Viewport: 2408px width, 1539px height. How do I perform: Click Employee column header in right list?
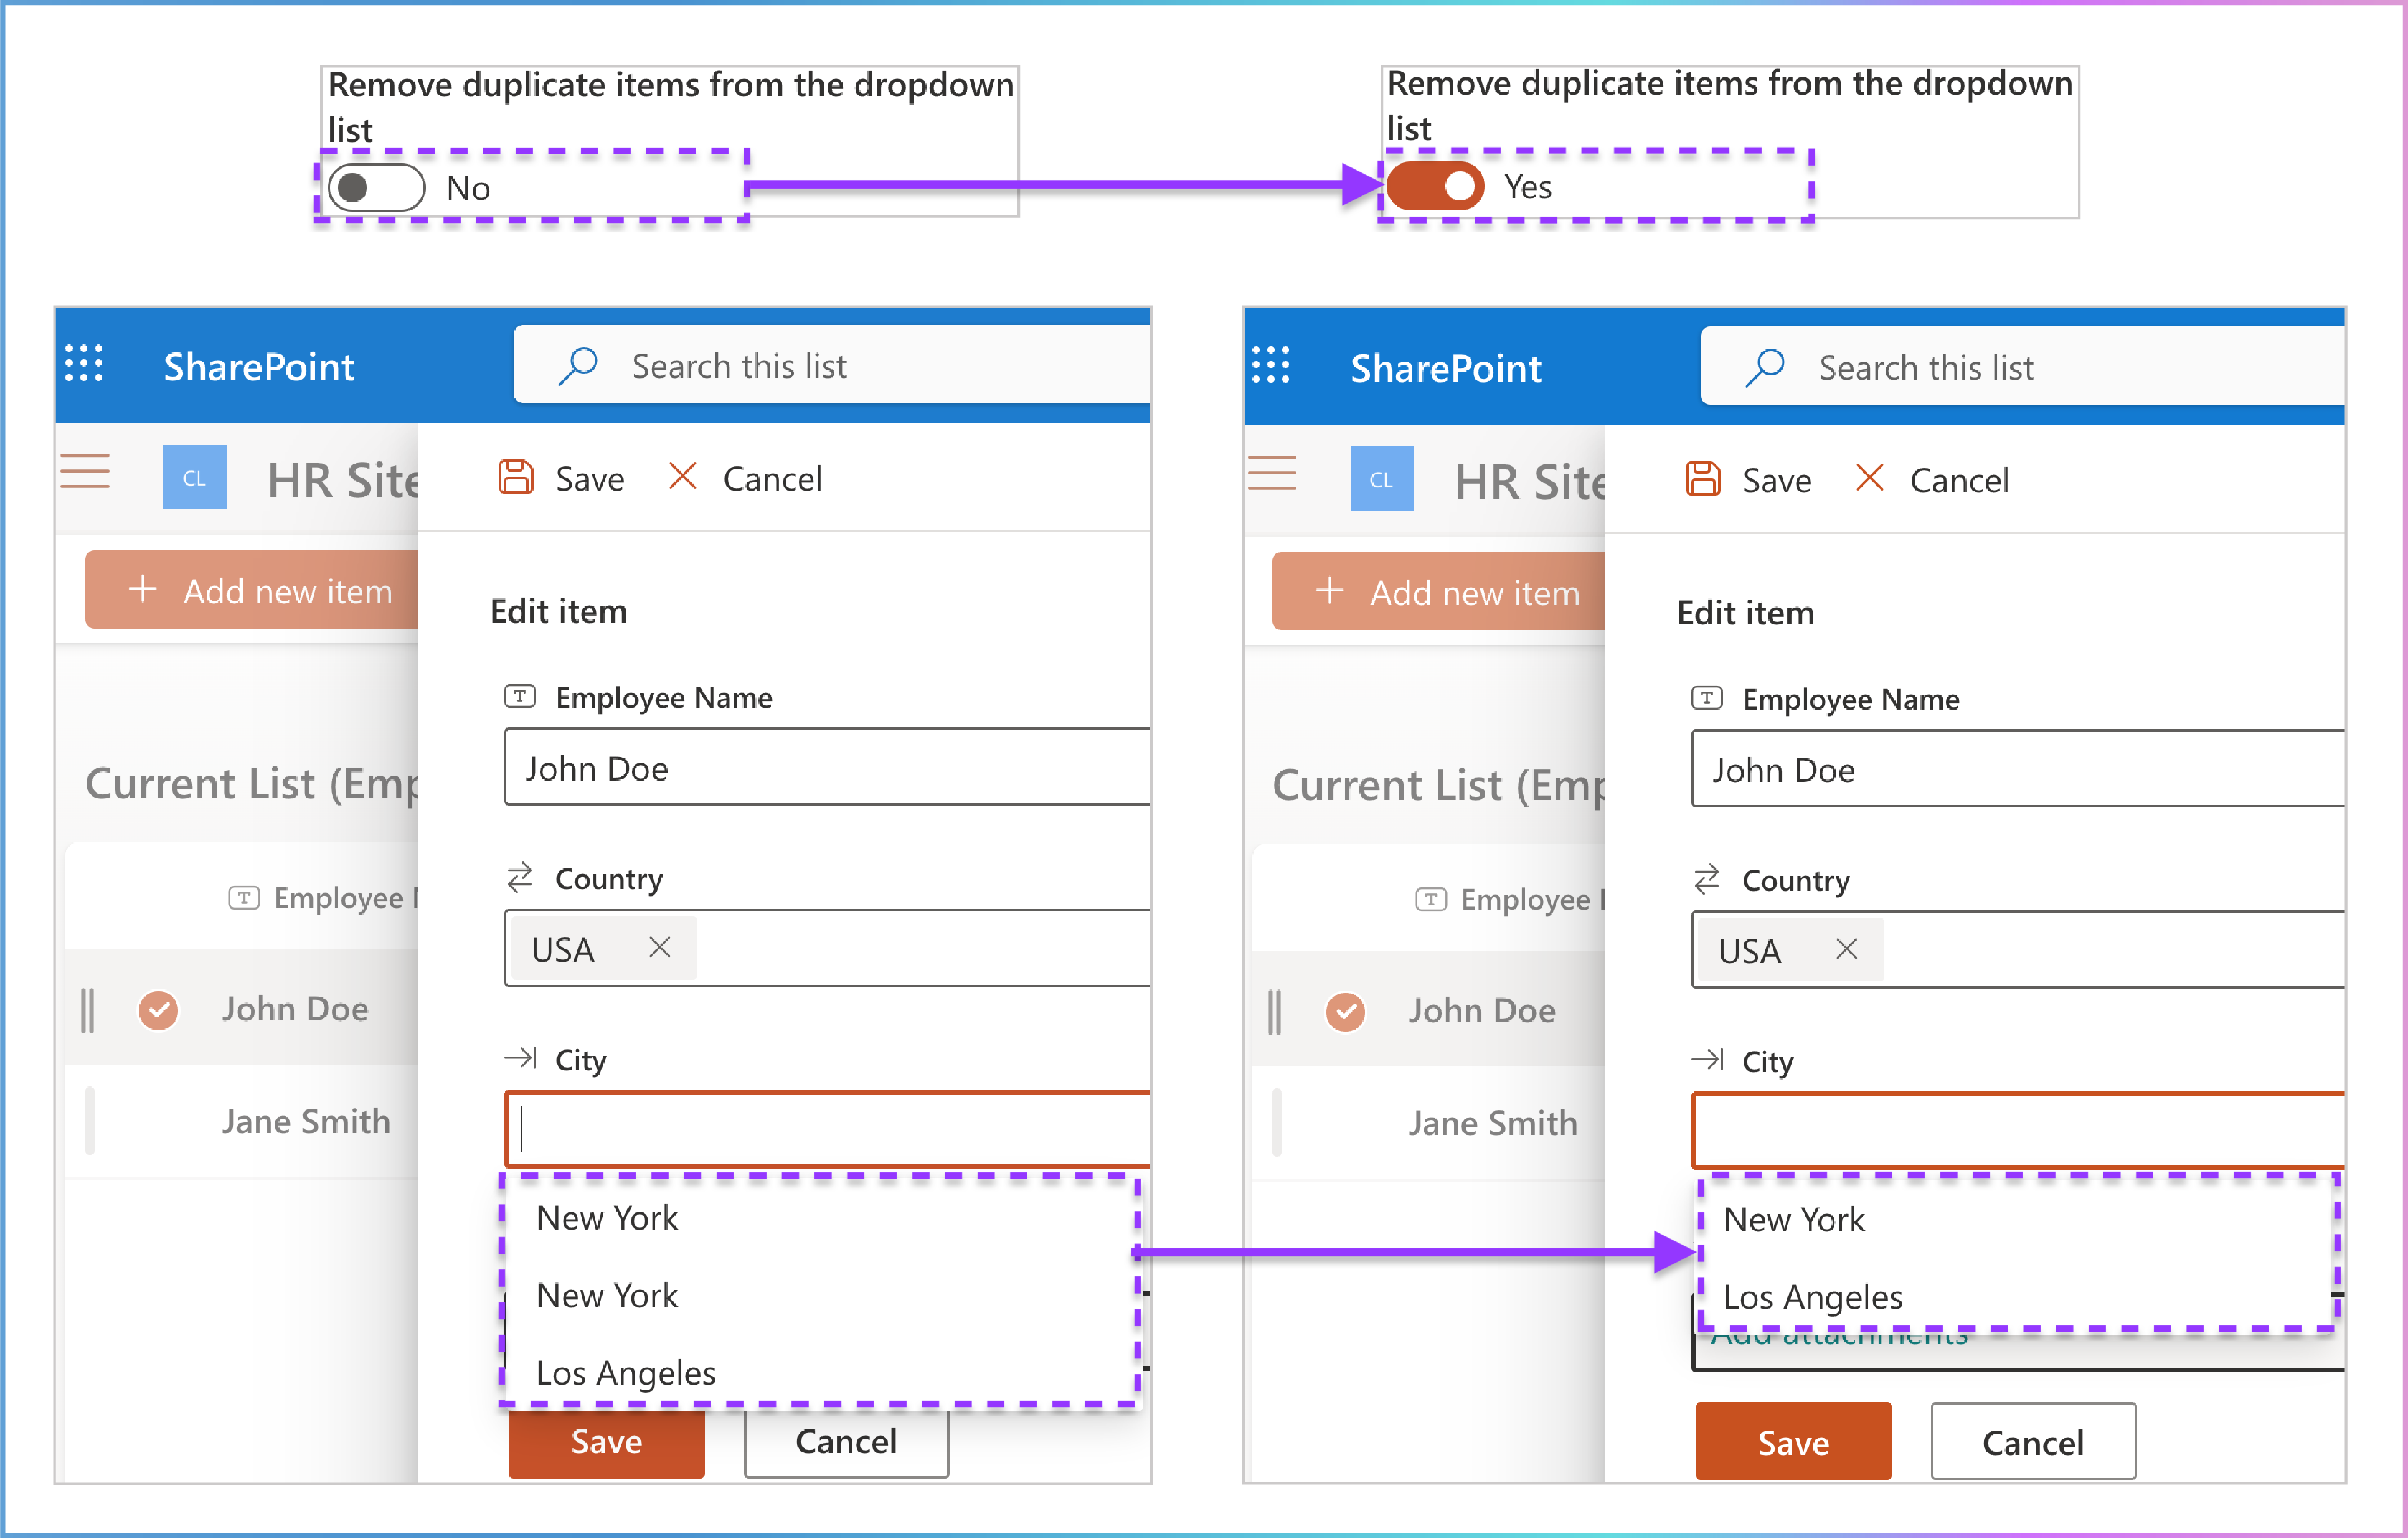click(1511, 899)
